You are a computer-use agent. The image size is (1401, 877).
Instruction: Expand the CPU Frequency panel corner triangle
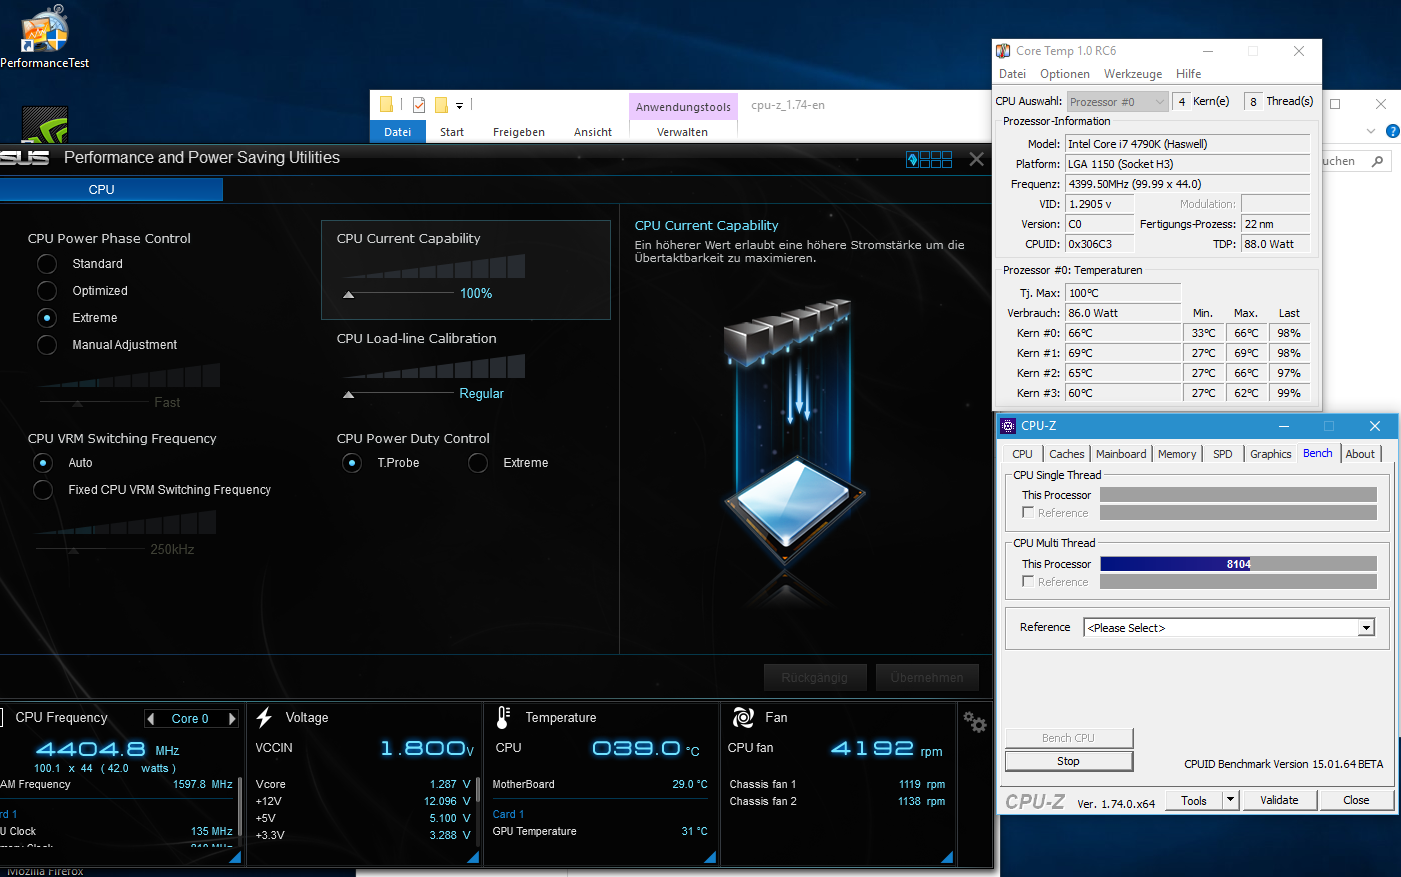pyautogui.click(x=235, y=857)
